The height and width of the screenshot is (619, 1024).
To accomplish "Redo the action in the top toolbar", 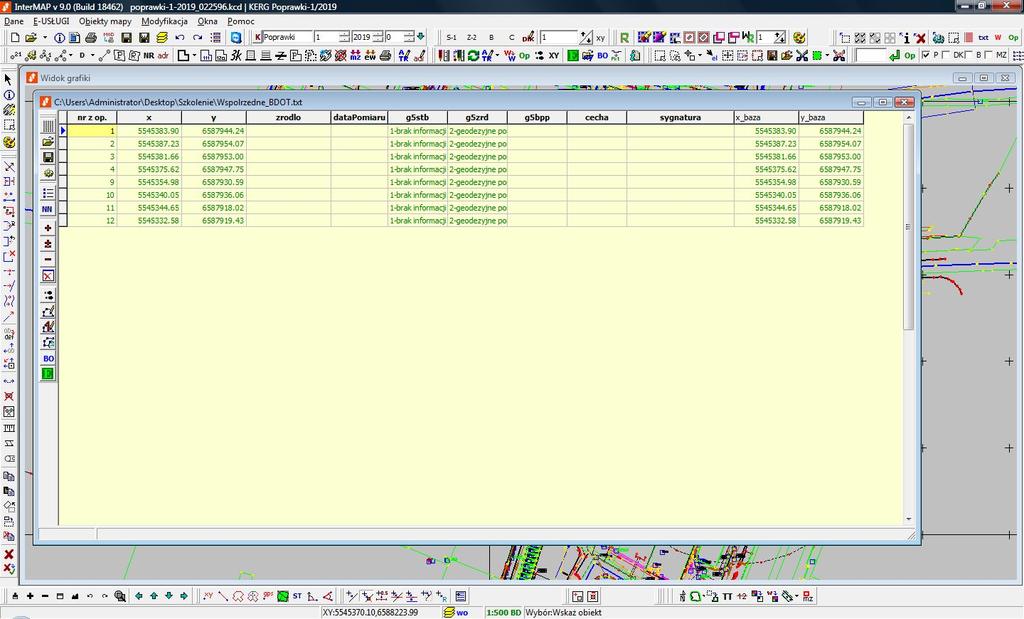I will 197,38.
